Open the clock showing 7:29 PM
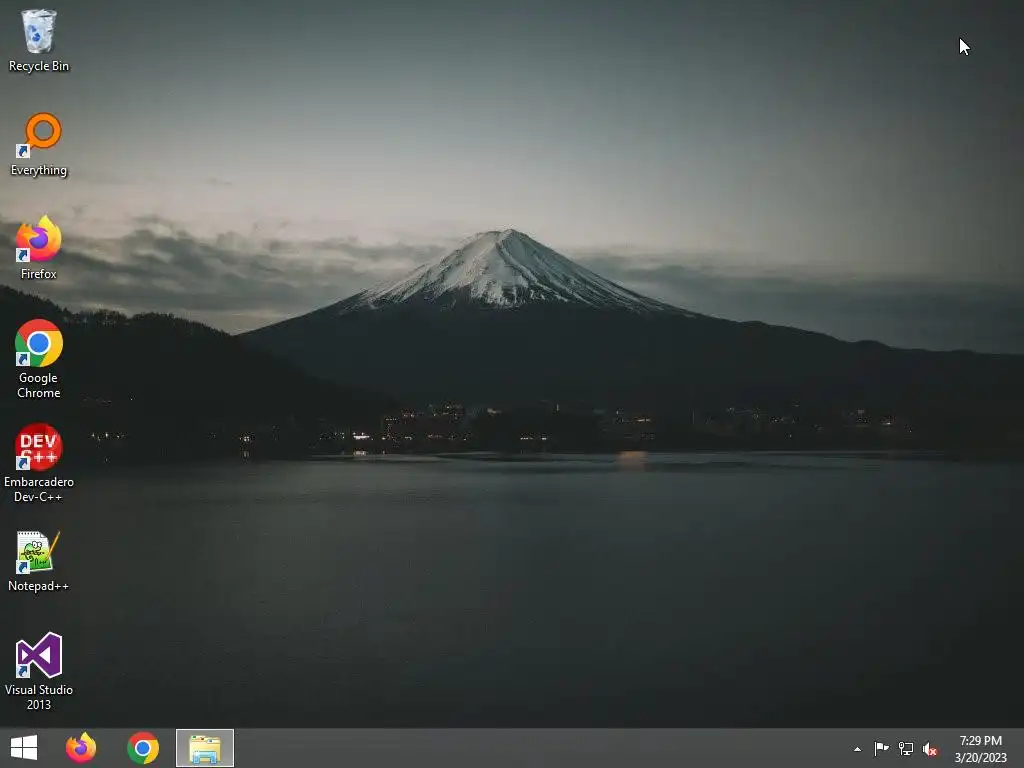 [x=980, y=748]
